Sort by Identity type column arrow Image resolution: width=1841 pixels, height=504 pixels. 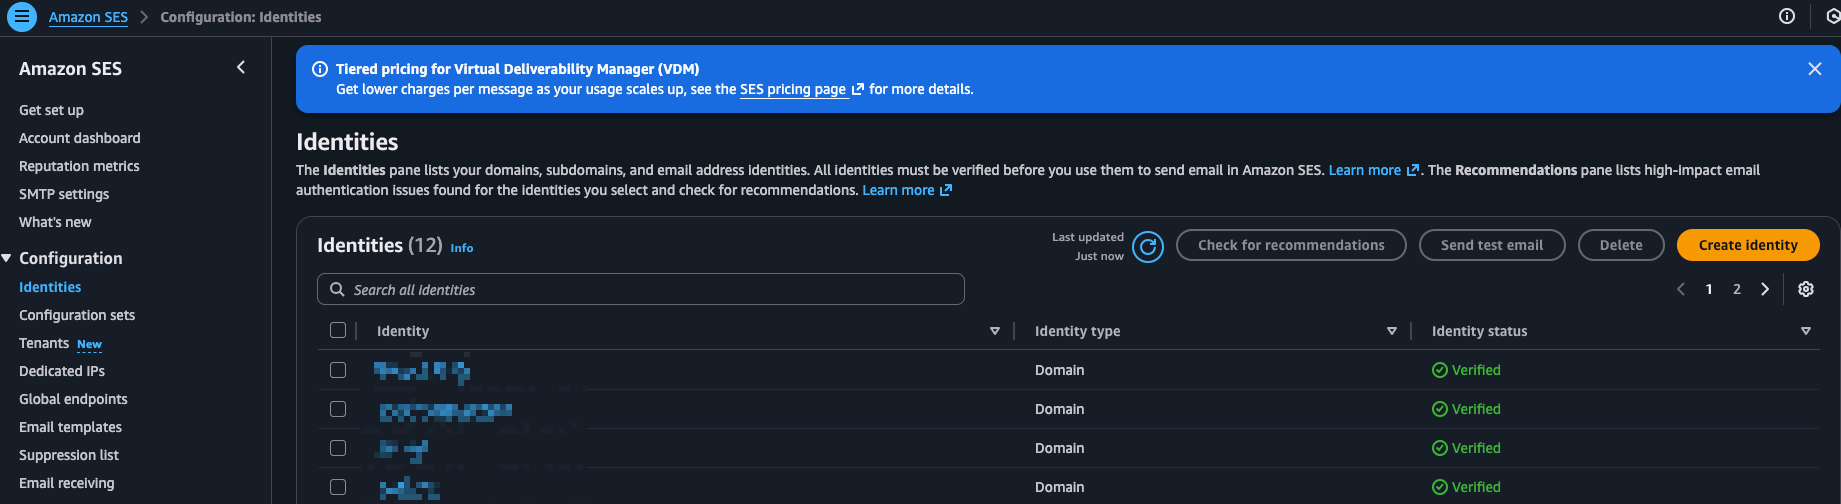pos(1391,331)
